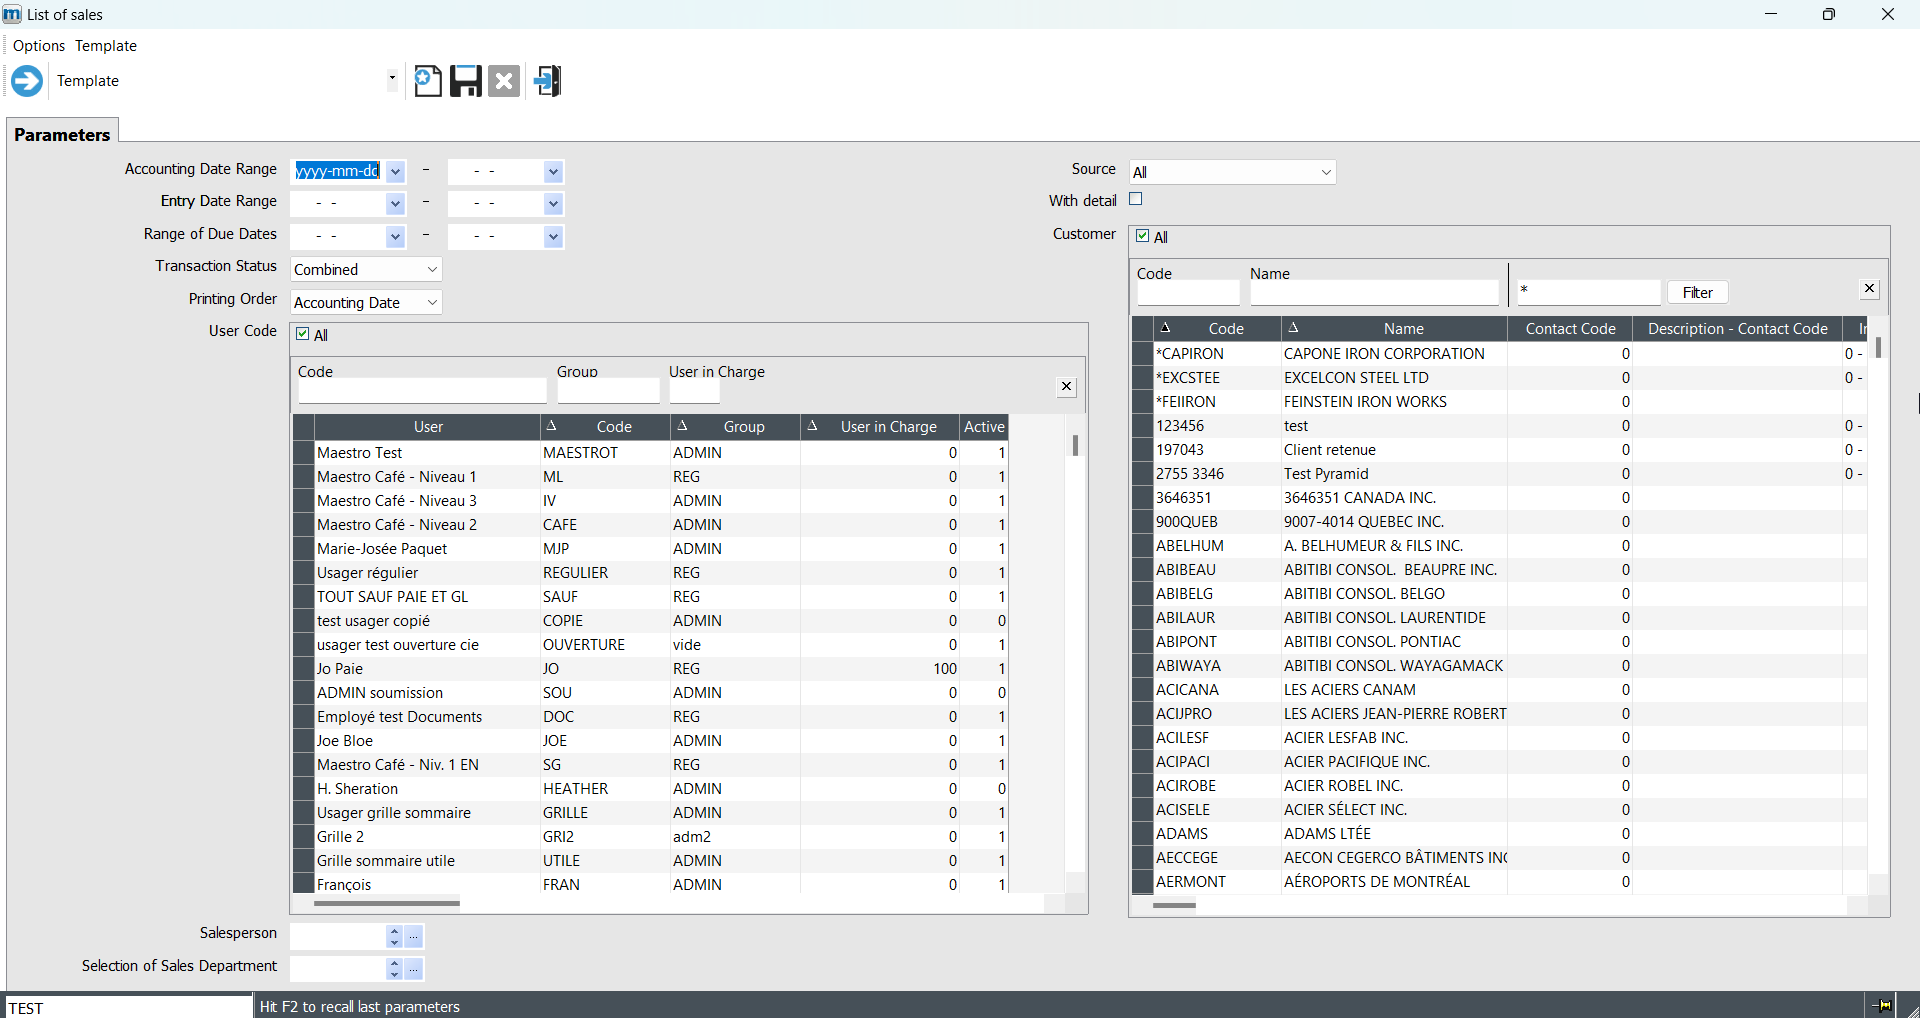Click the delete template X icon
Image resolution: width=1920 pixels, height=1018 pixels.
[x=504, y=81]
